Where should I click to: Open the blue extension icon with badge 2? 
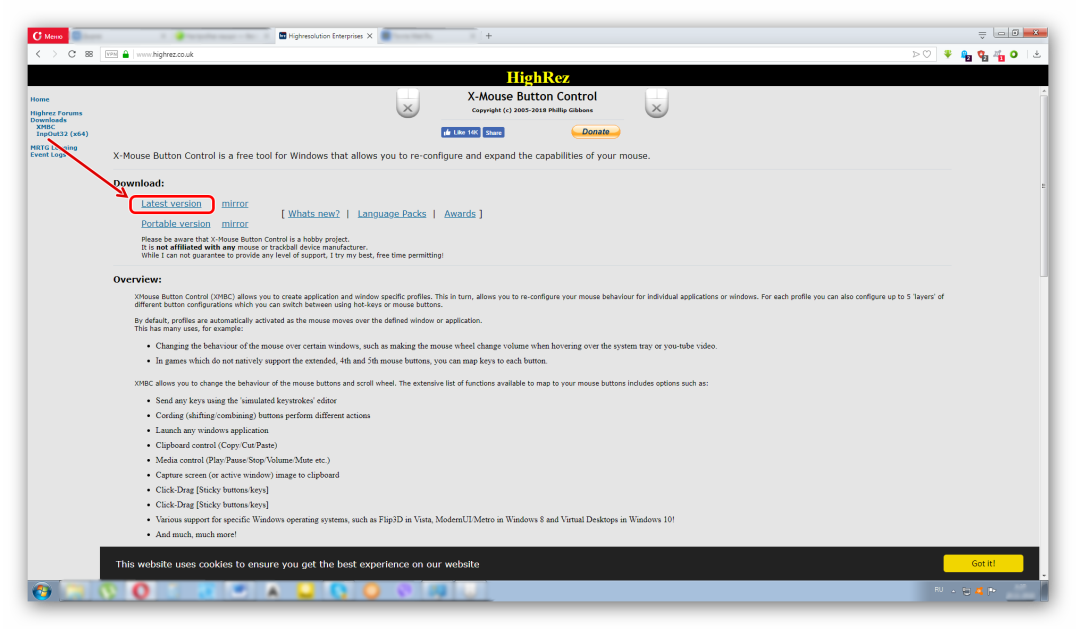(966, 55)
